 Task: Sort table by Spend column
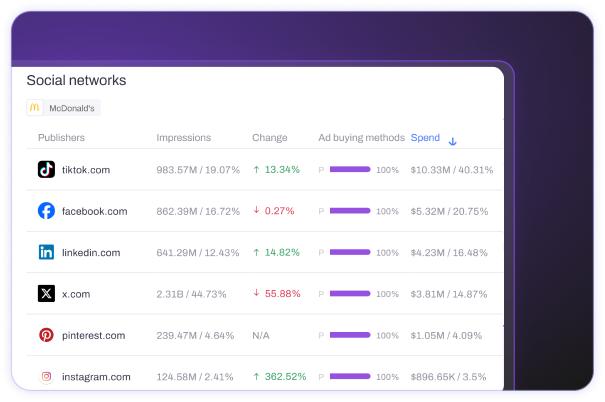pyautogui.click(x=425, y=138)
